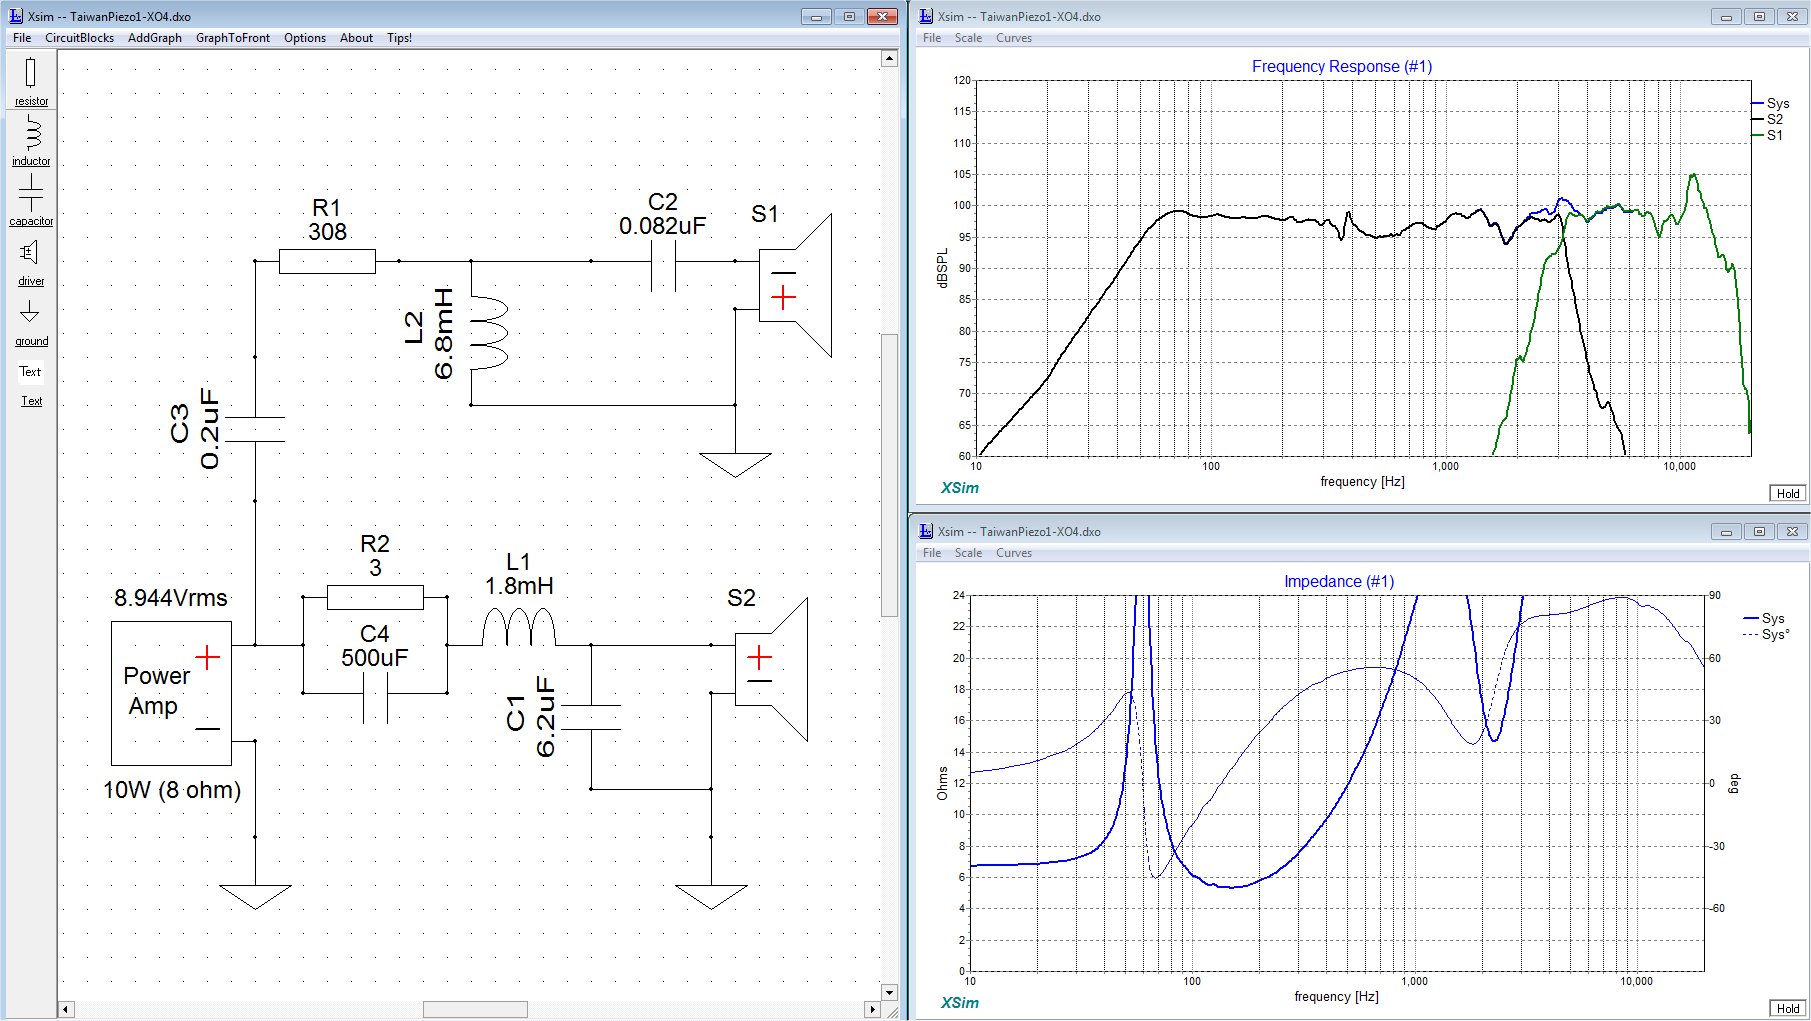Select the capacitor component tool

31,200
